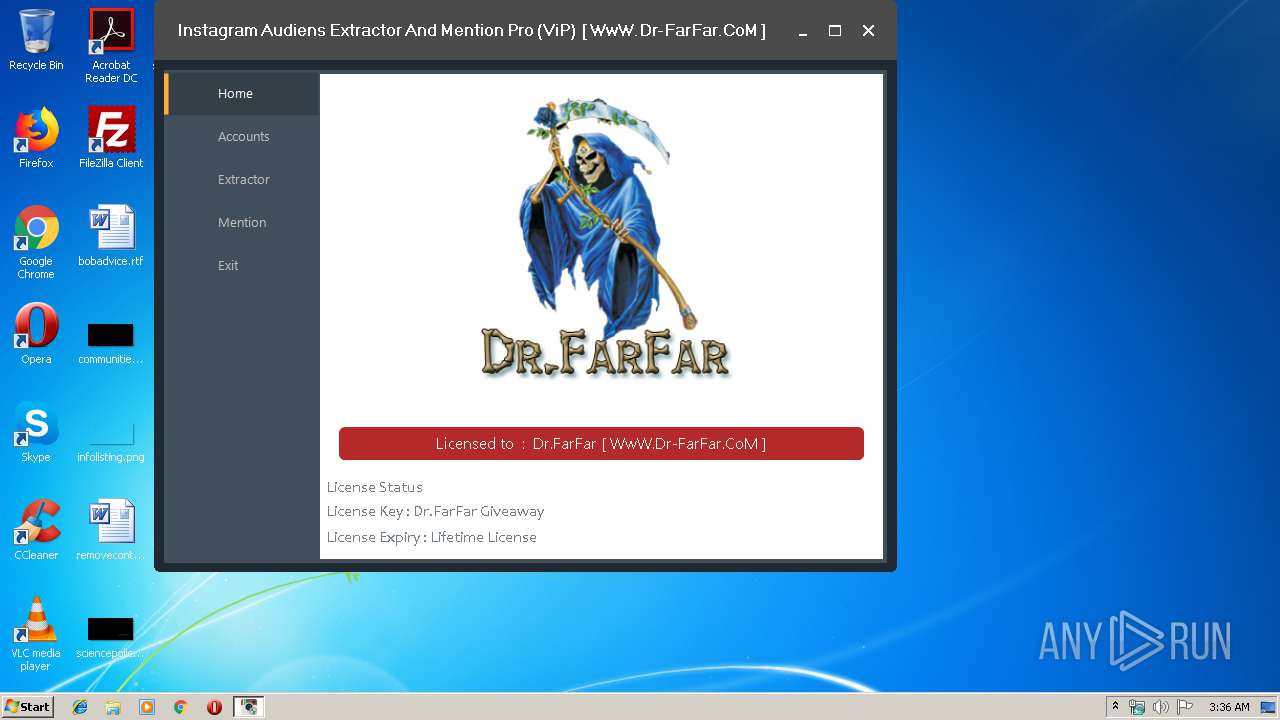Select the removecont... document icon
The height and width of the screenshot is (720, 1280).
tap(111, 530)
